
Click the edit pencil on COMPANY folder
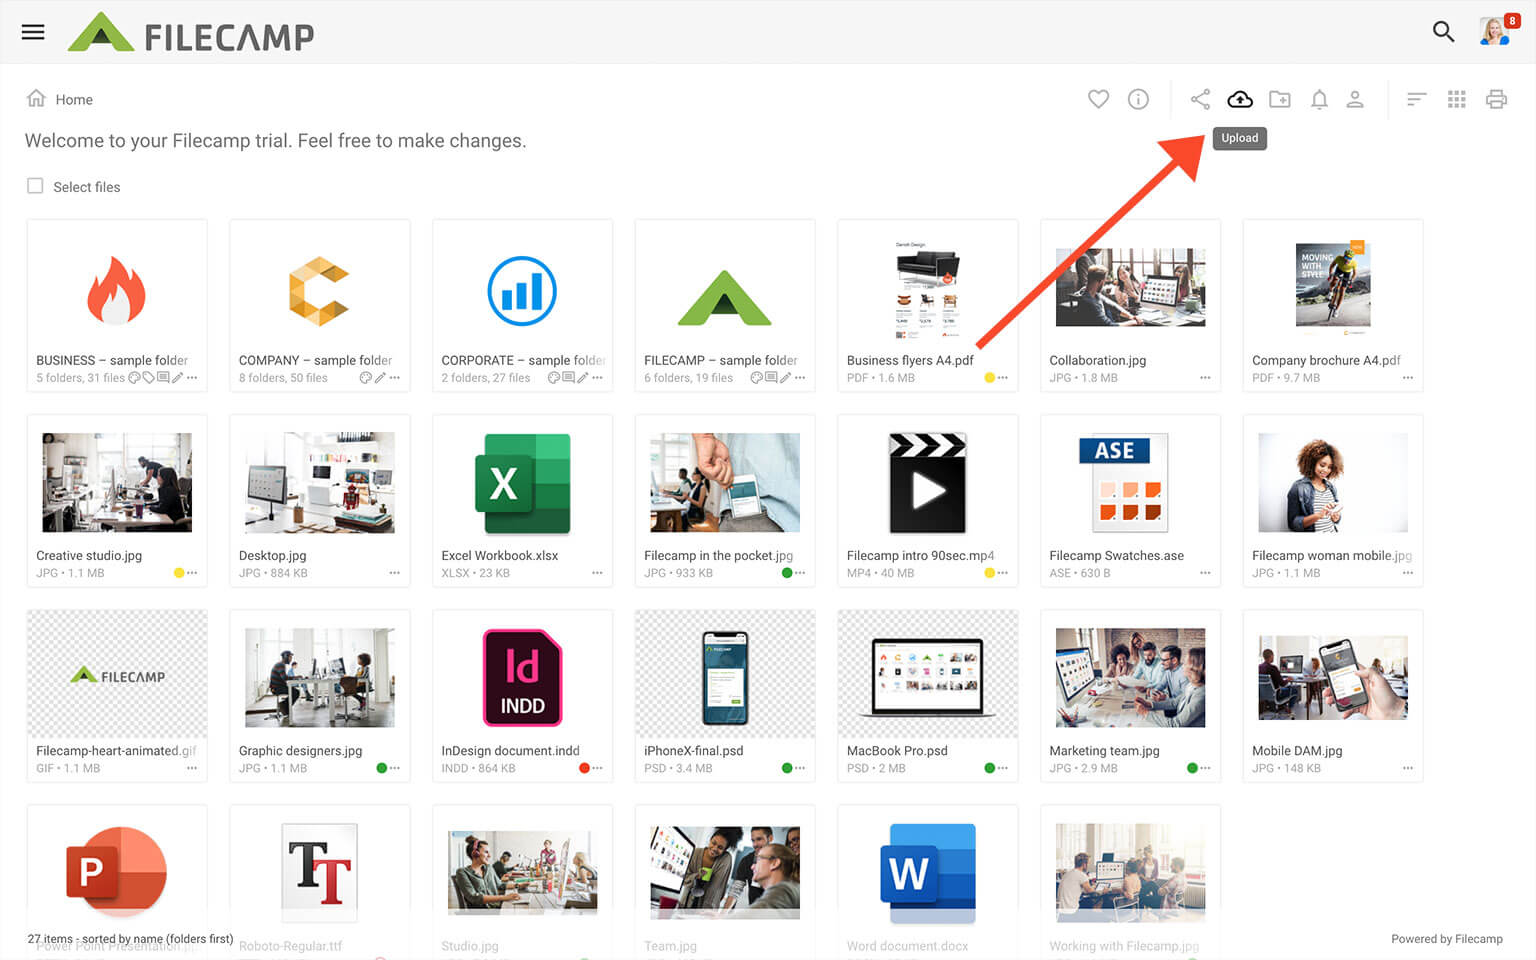(381, 378)
